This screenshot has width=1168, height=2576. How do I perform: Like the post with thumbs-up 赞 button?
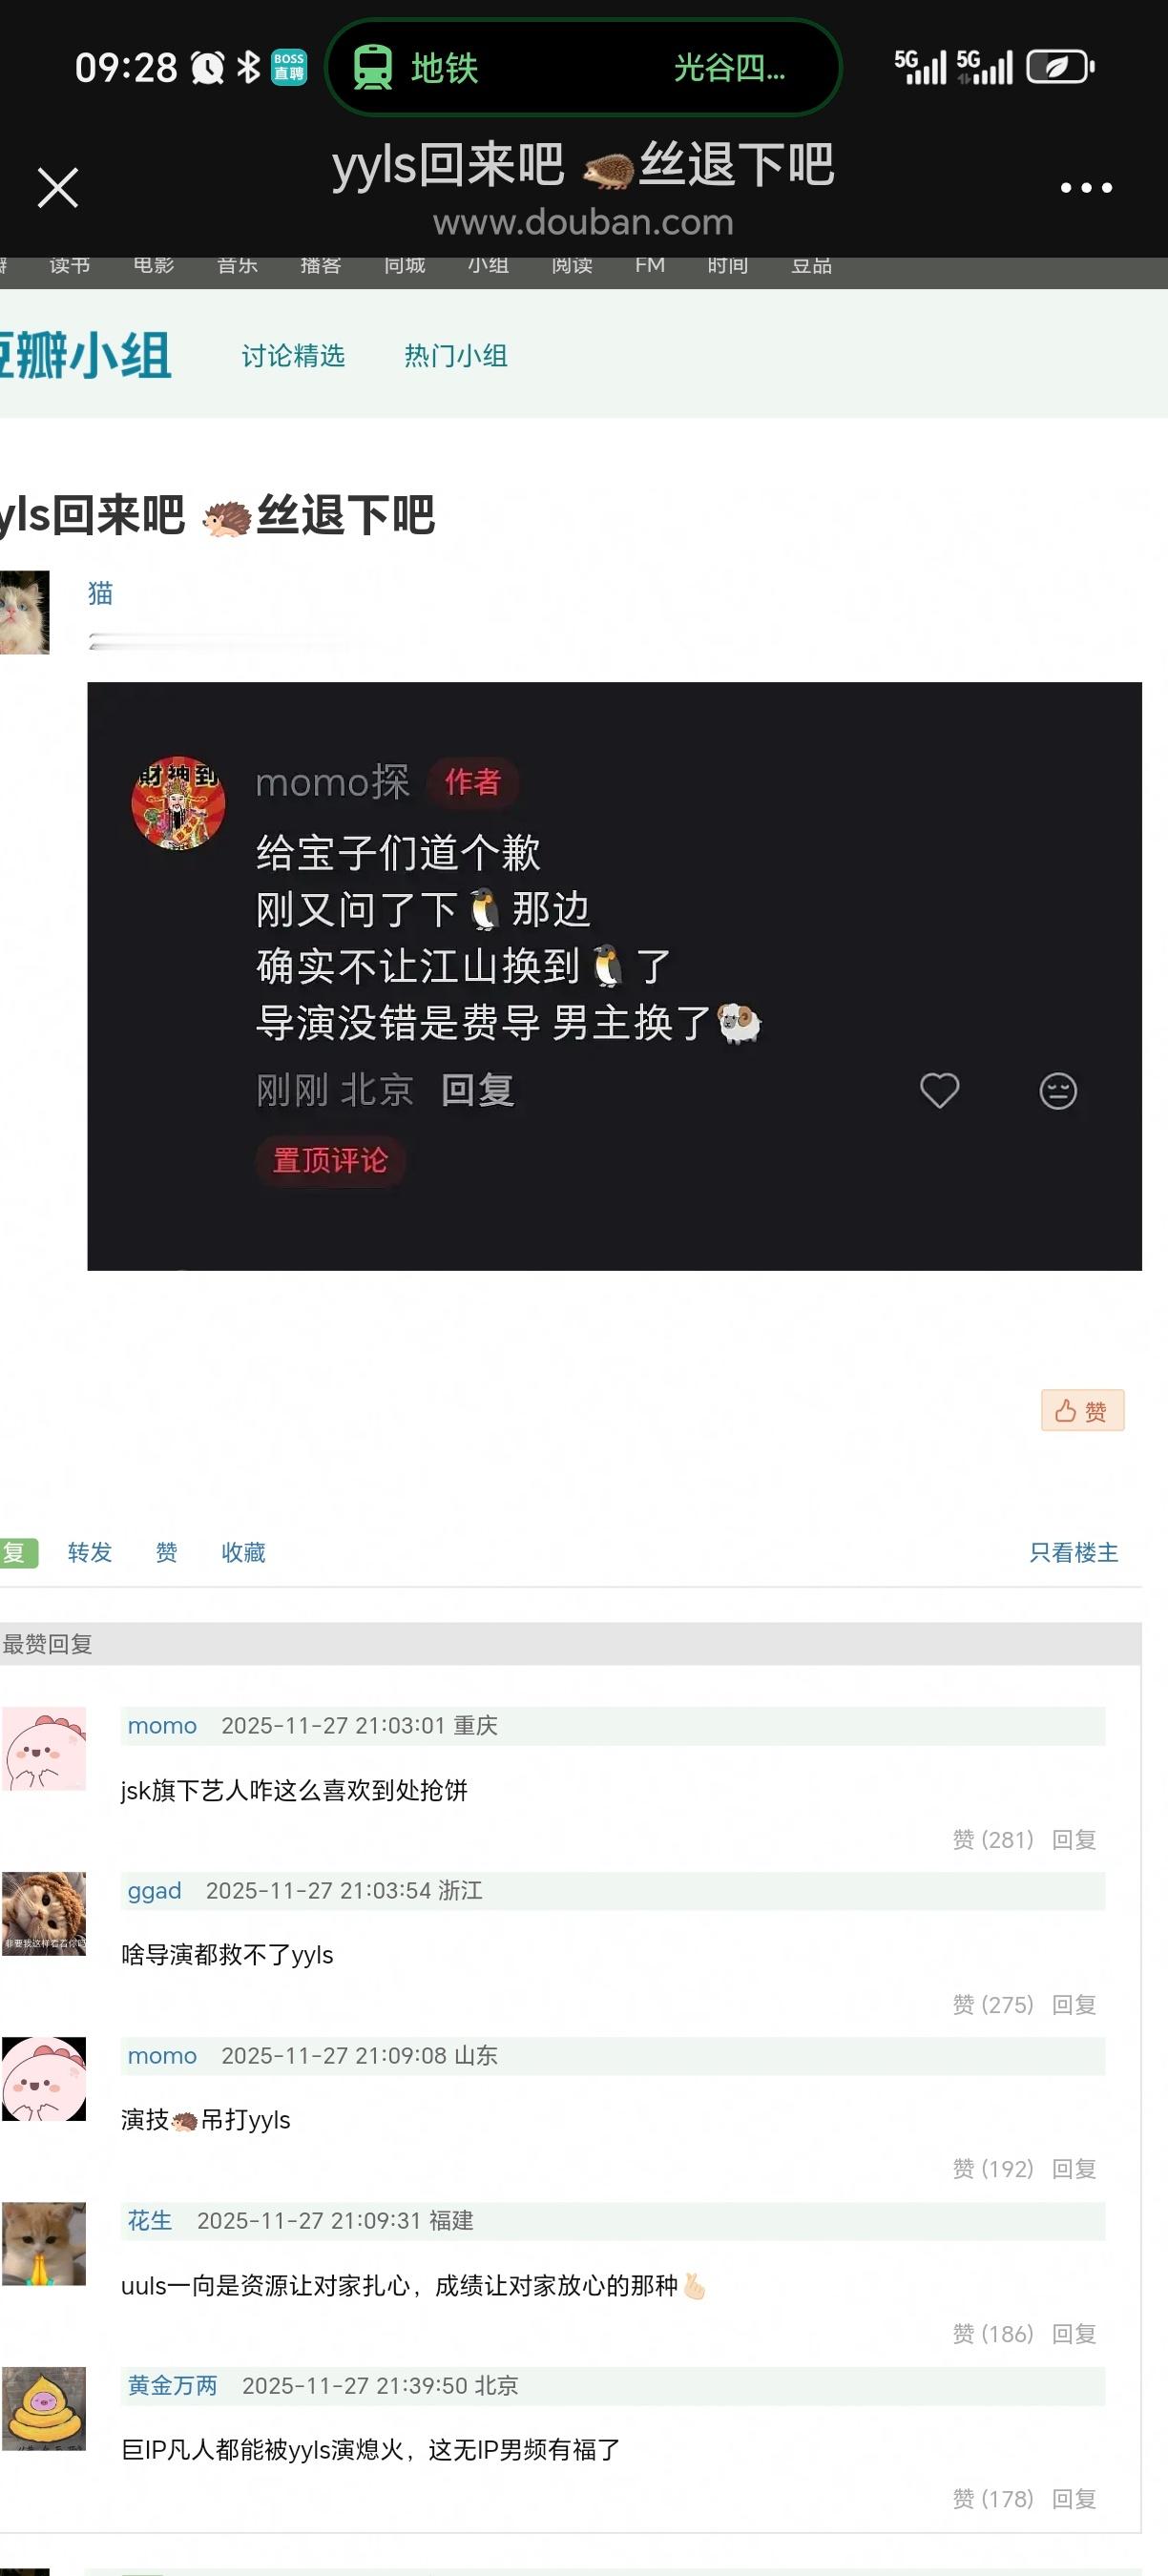click(x=1082, y=1410)
